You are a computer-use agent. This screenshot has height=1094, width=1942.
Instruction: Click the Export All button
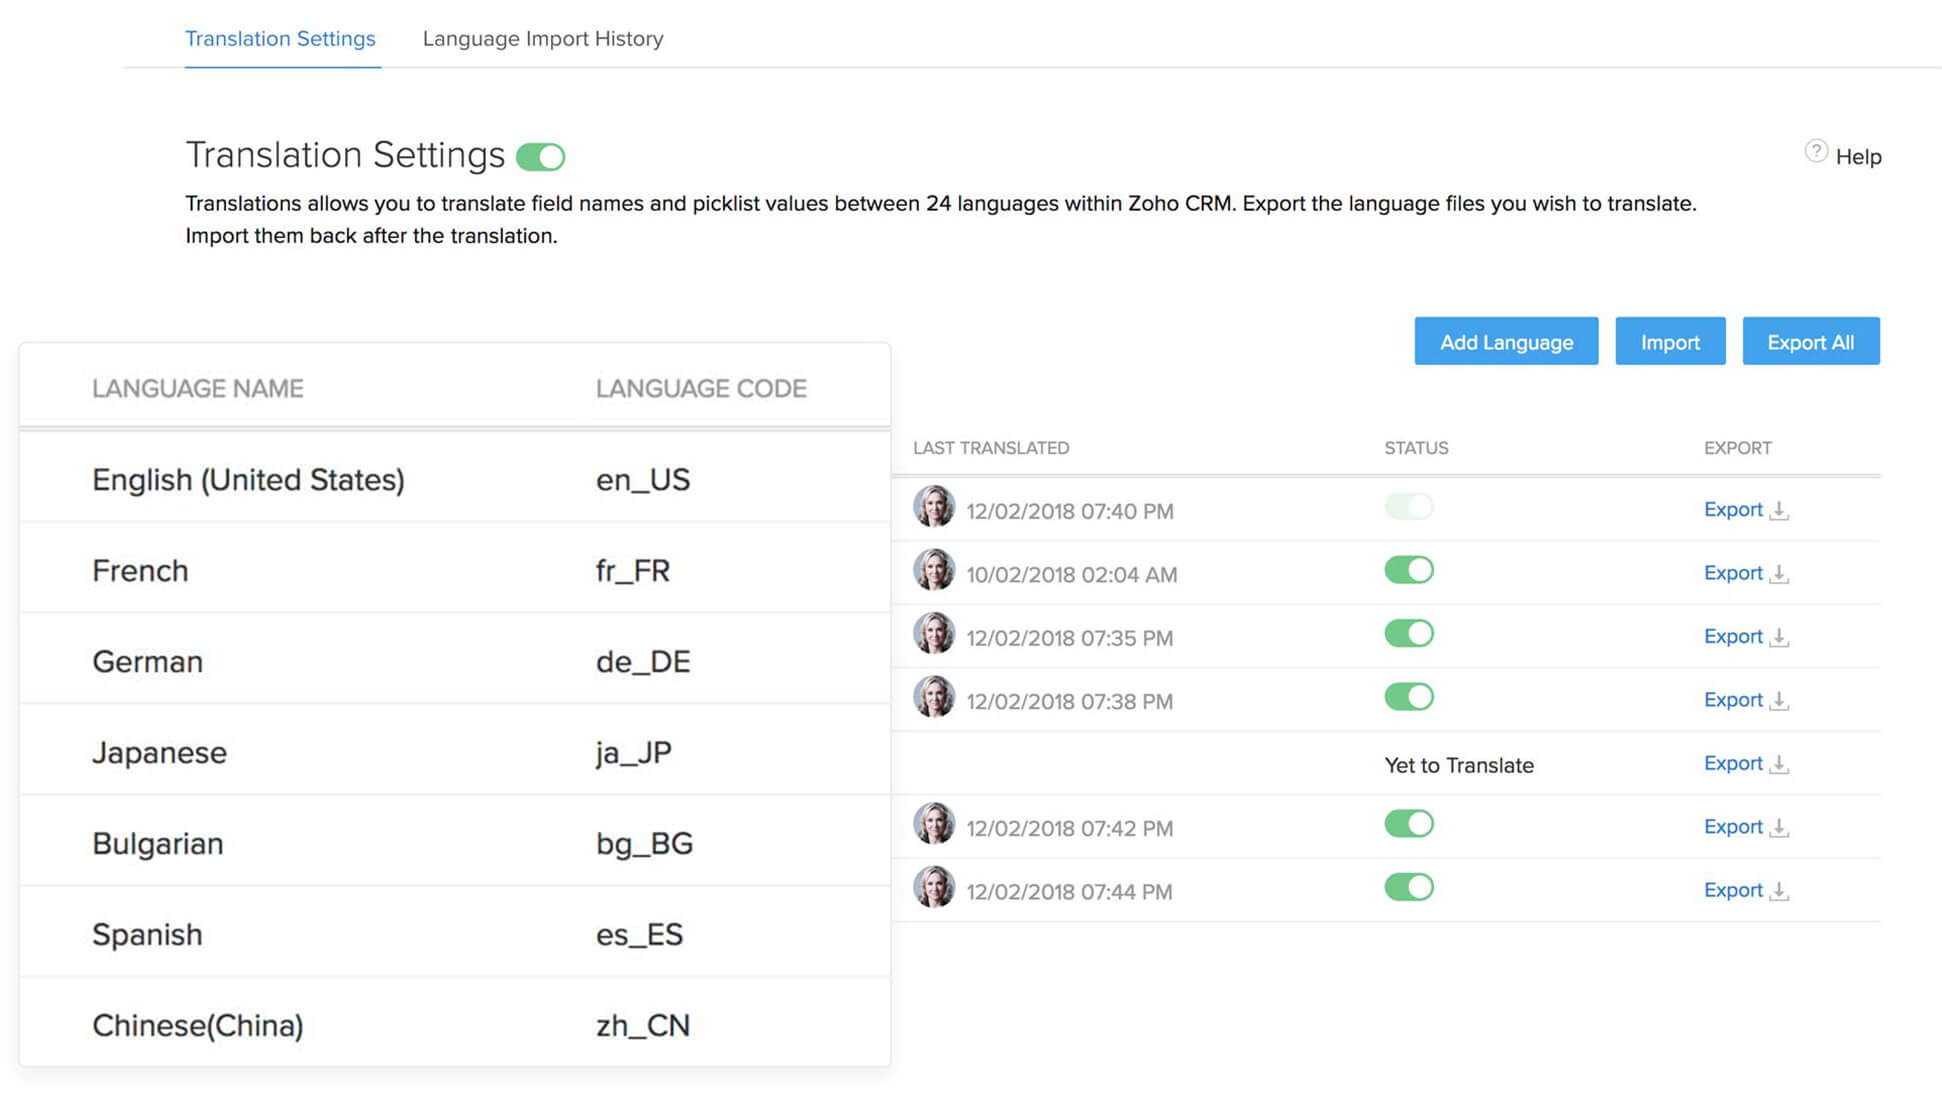tap(1811, 341)
